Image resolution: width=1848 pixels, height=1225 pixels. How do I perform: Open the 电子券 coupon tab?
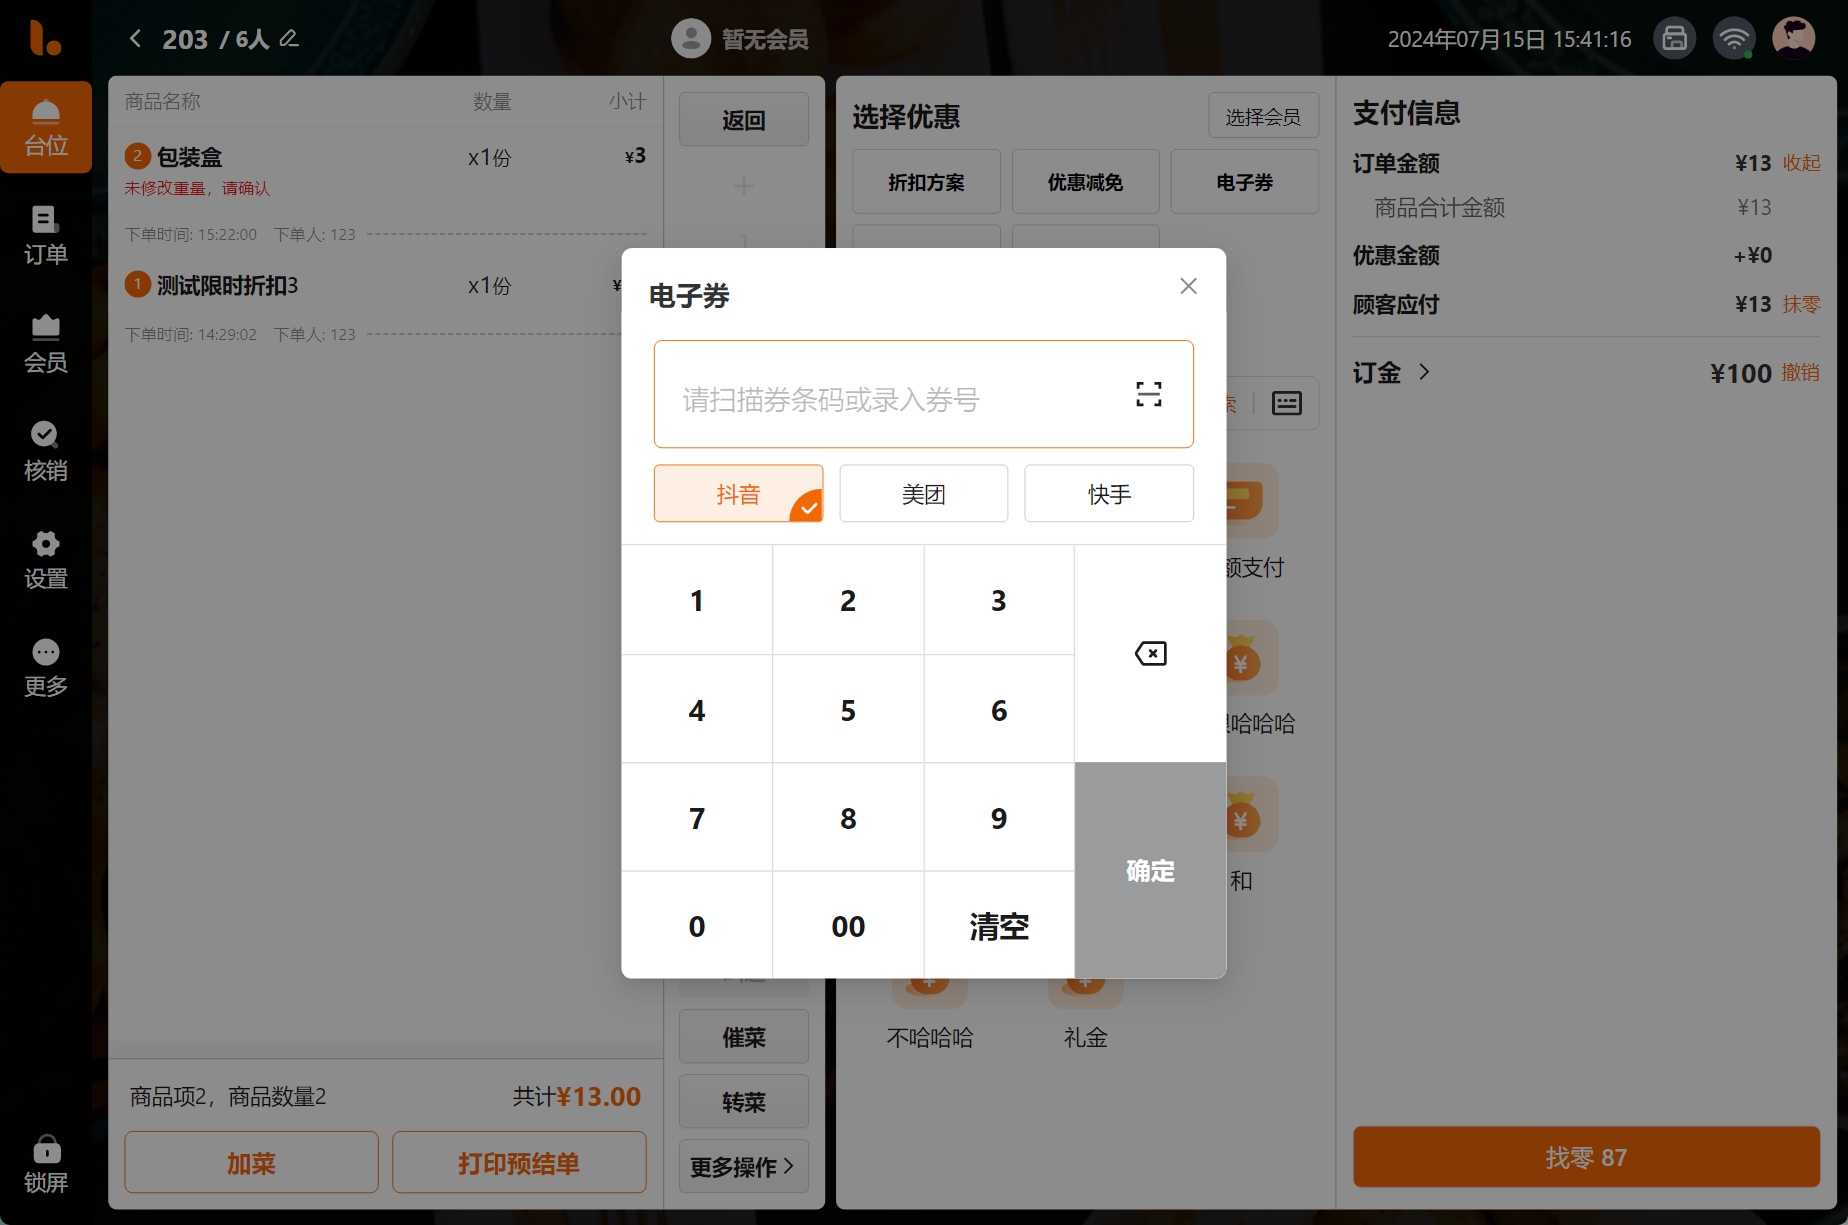(1245, 182)
